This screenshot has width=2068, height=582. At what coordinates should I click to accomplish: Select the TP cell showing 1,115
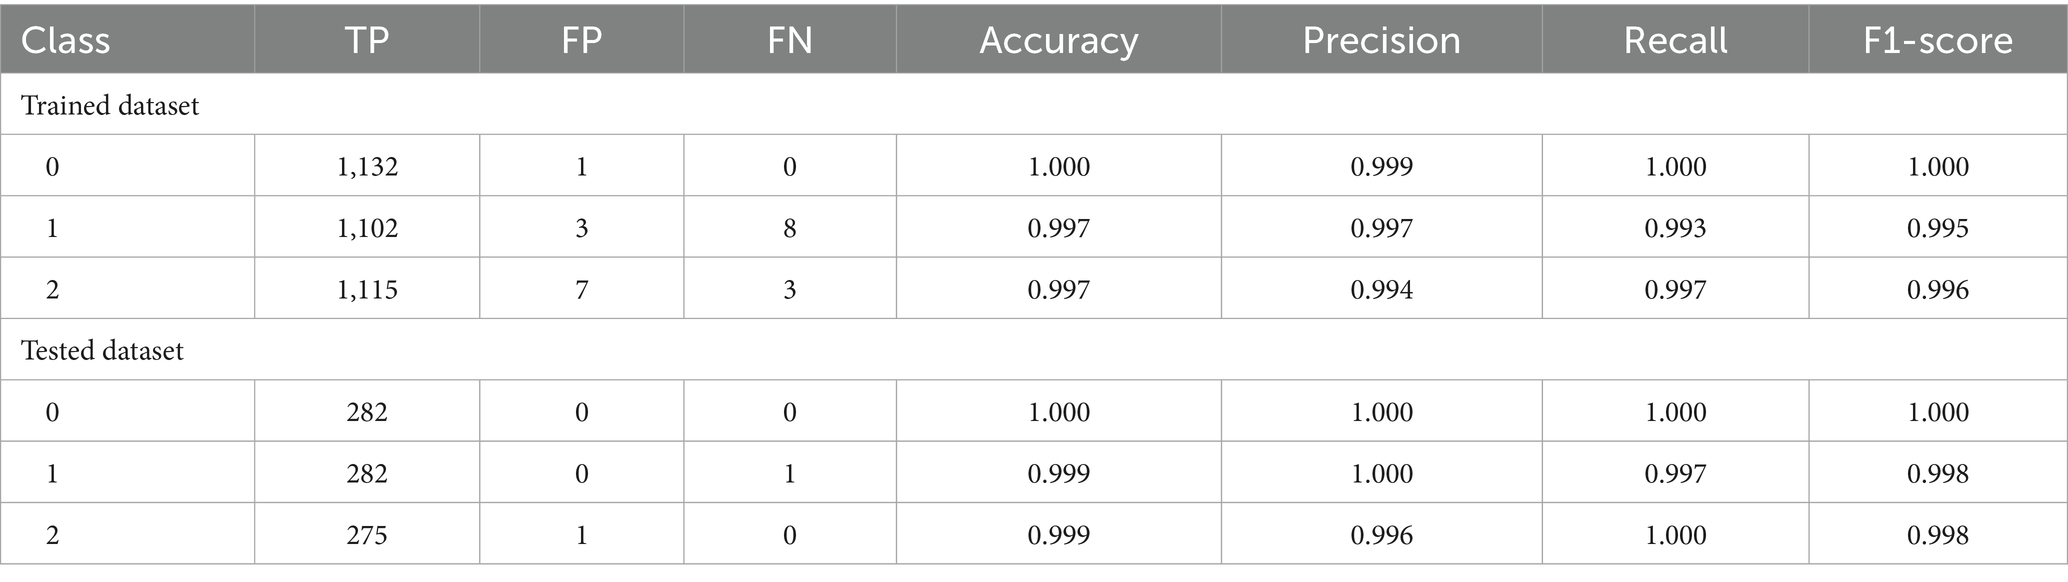coord(367,290)
